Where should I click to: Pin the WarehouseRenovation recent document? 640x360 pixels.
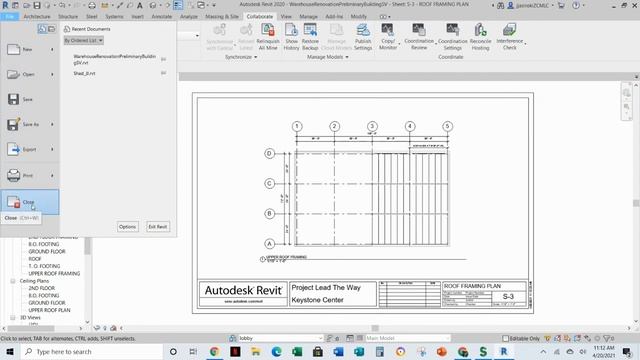(x=163, y=59)
